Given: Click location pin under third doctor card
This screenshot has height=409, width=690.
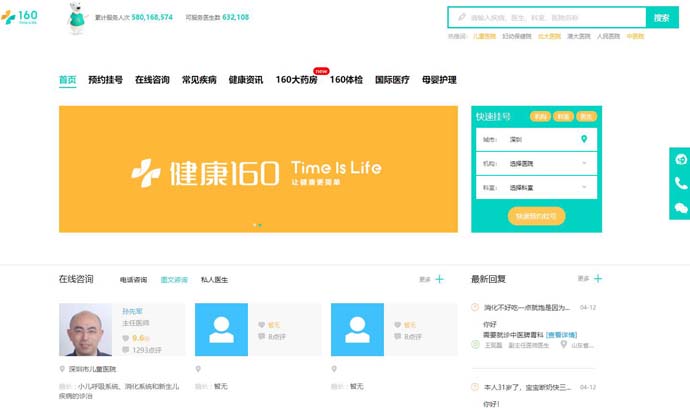Looking at the screenshot, I should [334, 369].
